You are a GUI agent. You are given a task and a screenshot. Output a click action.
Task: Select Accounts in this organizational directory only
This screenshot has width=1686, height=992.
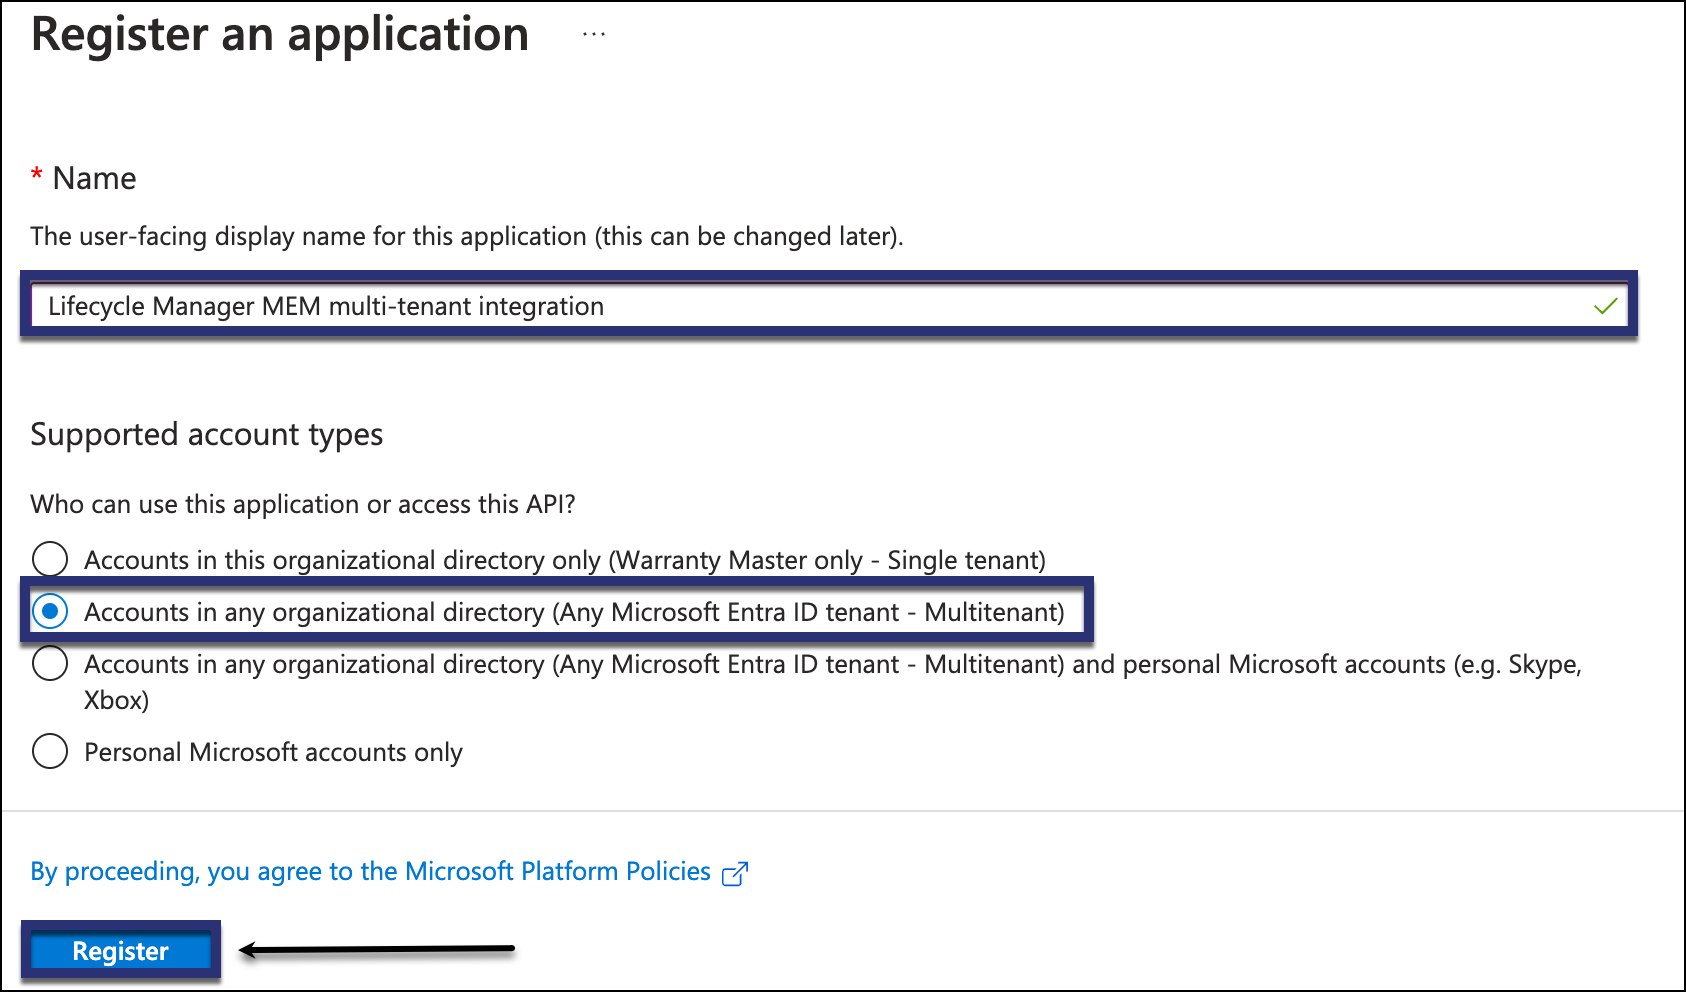tap(50, 559)
